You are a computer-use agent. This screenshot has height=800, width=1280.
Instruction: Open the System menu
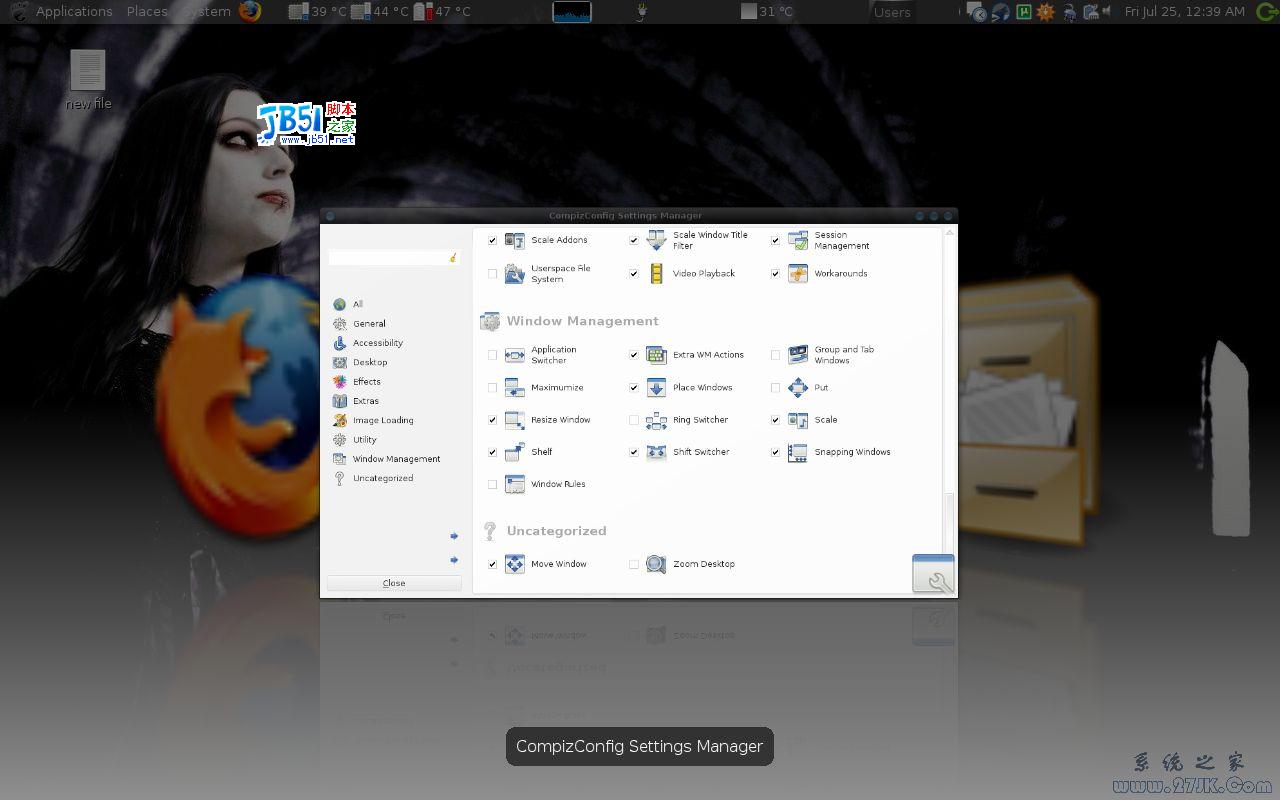pos(207,11)
